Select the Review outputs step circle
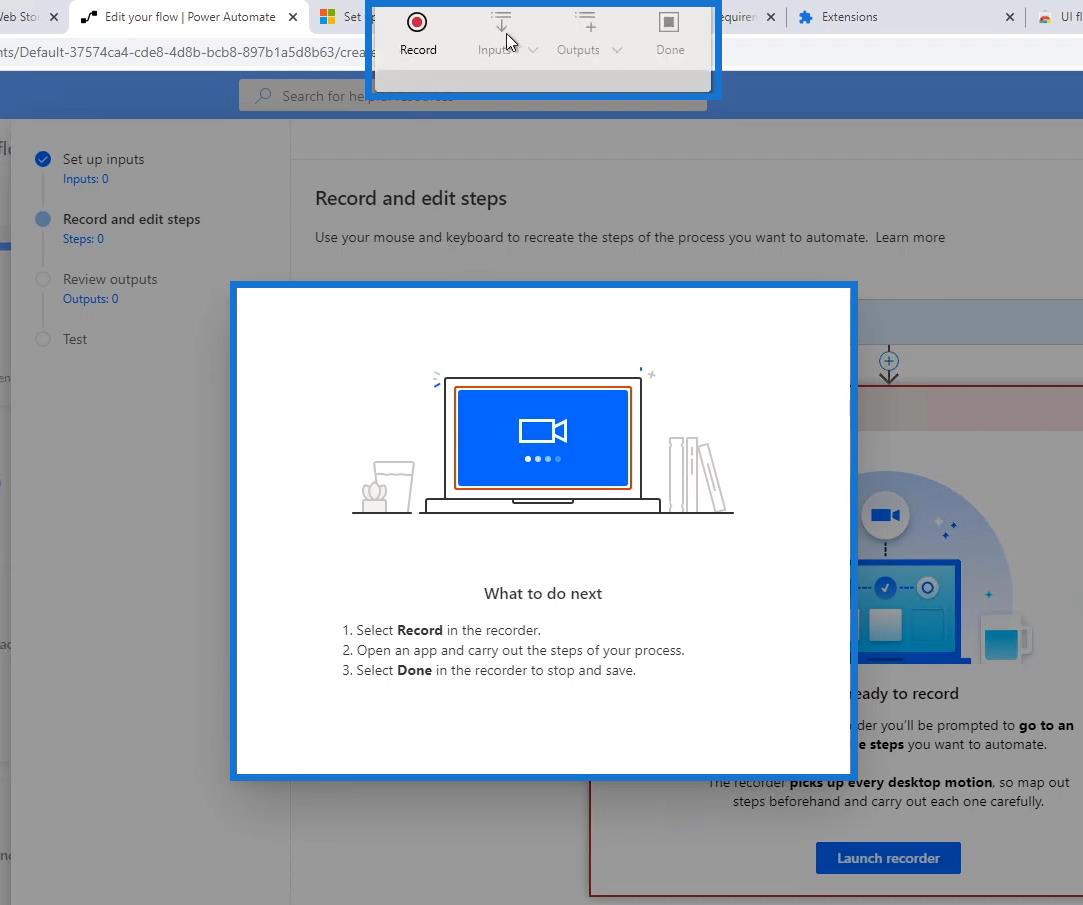This screenshot has height=905, width=1083. [x=43, y=279]
